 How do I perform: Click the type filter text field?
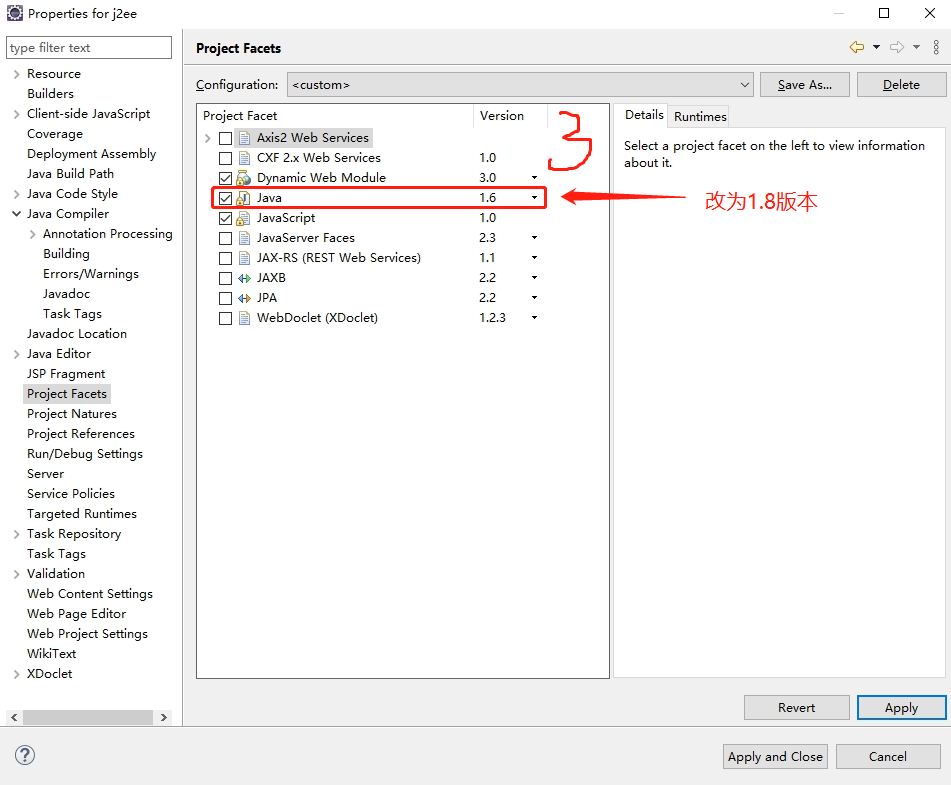(x=89, y=47)
